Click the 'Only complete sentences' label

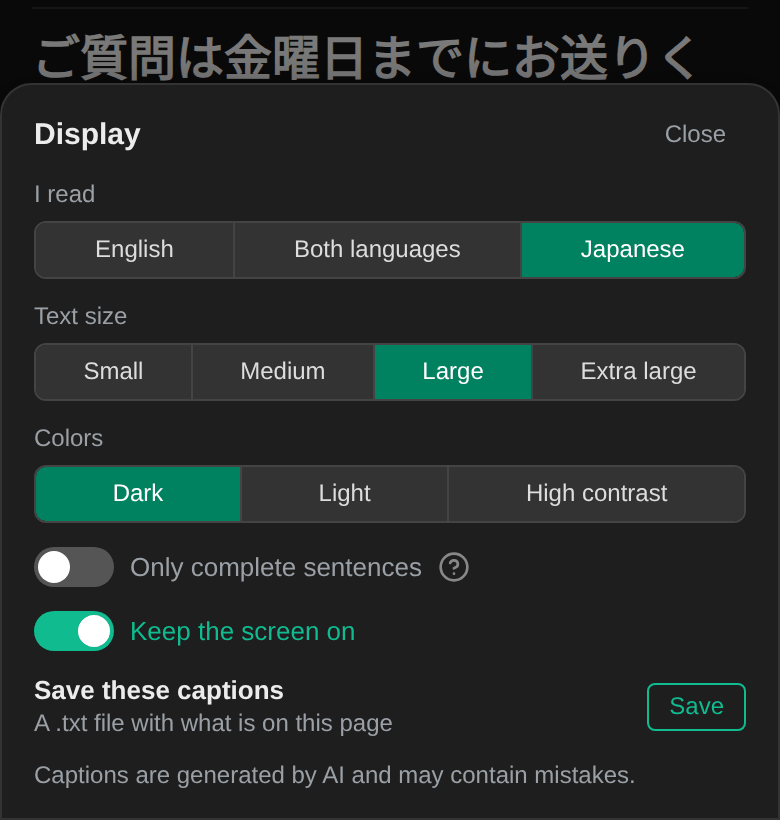click(276, 568)
